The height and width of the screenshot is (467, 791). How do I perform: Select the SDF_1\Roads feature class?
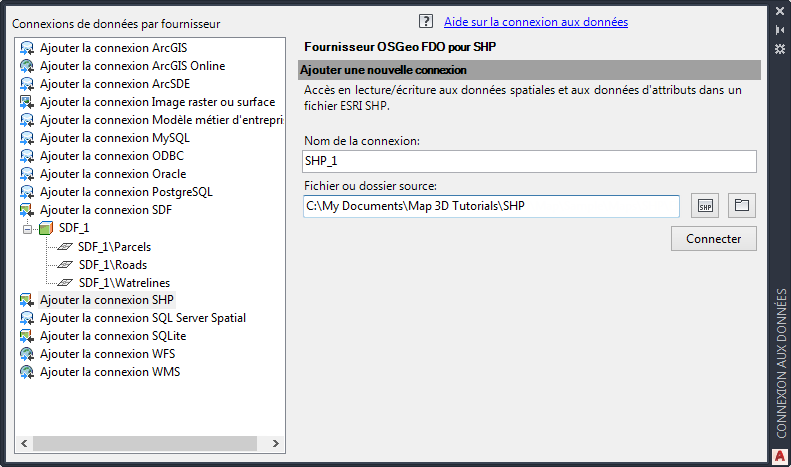click(112, 264)
